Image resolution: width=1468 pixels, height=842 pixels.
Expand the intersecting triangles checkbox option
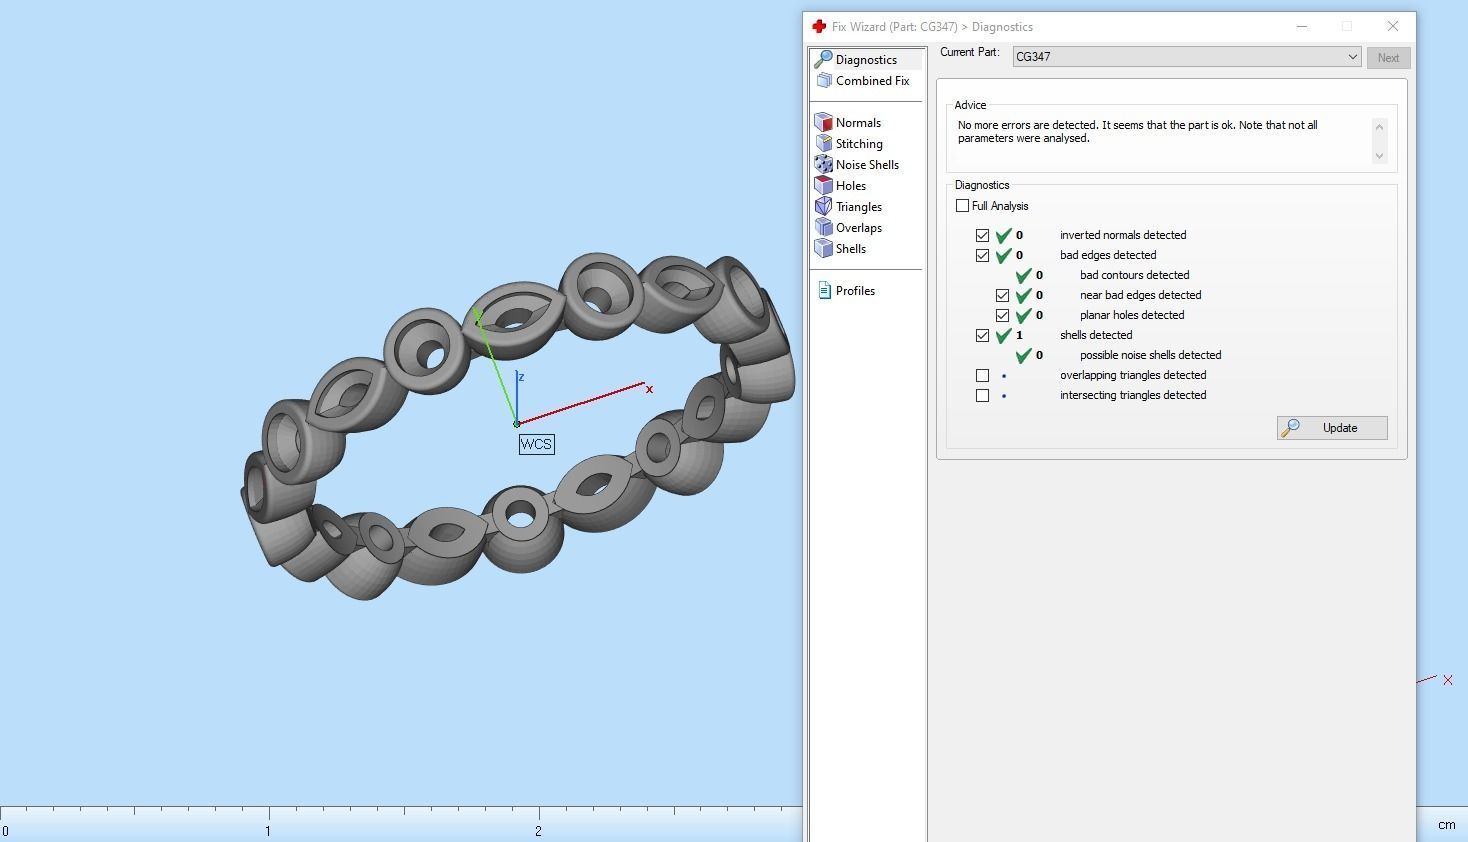click(x=983, y=395)
